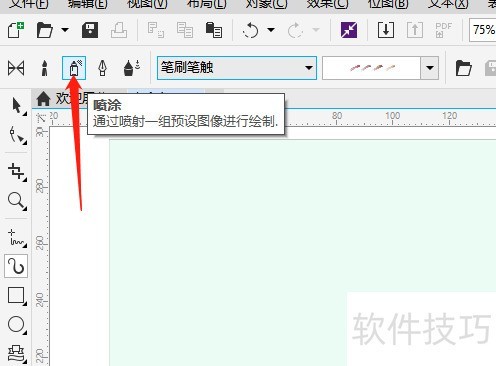The height and width of the screenshot is (366, 496).
Task: Select the Shape edit tool
Action: click(x=17, y=135)
